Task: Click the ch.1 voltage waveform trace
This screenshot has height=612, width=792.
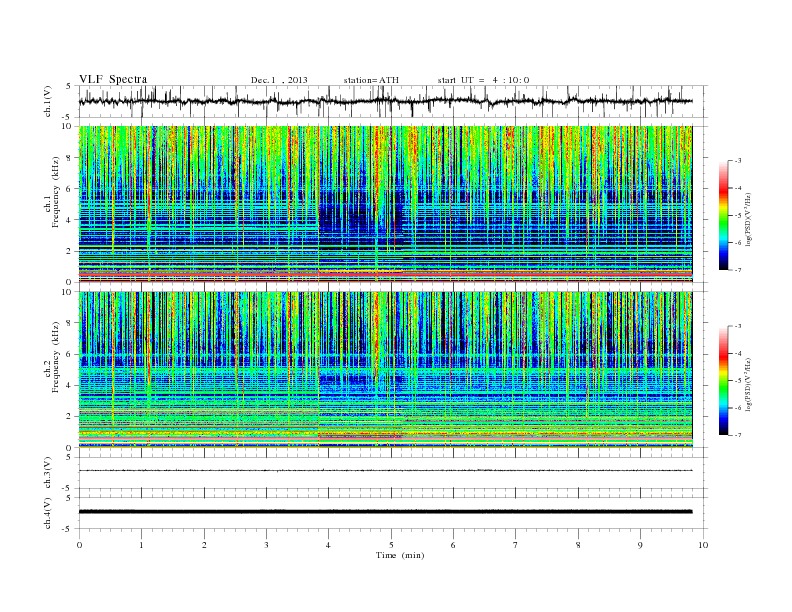Action: click(385, 101)
